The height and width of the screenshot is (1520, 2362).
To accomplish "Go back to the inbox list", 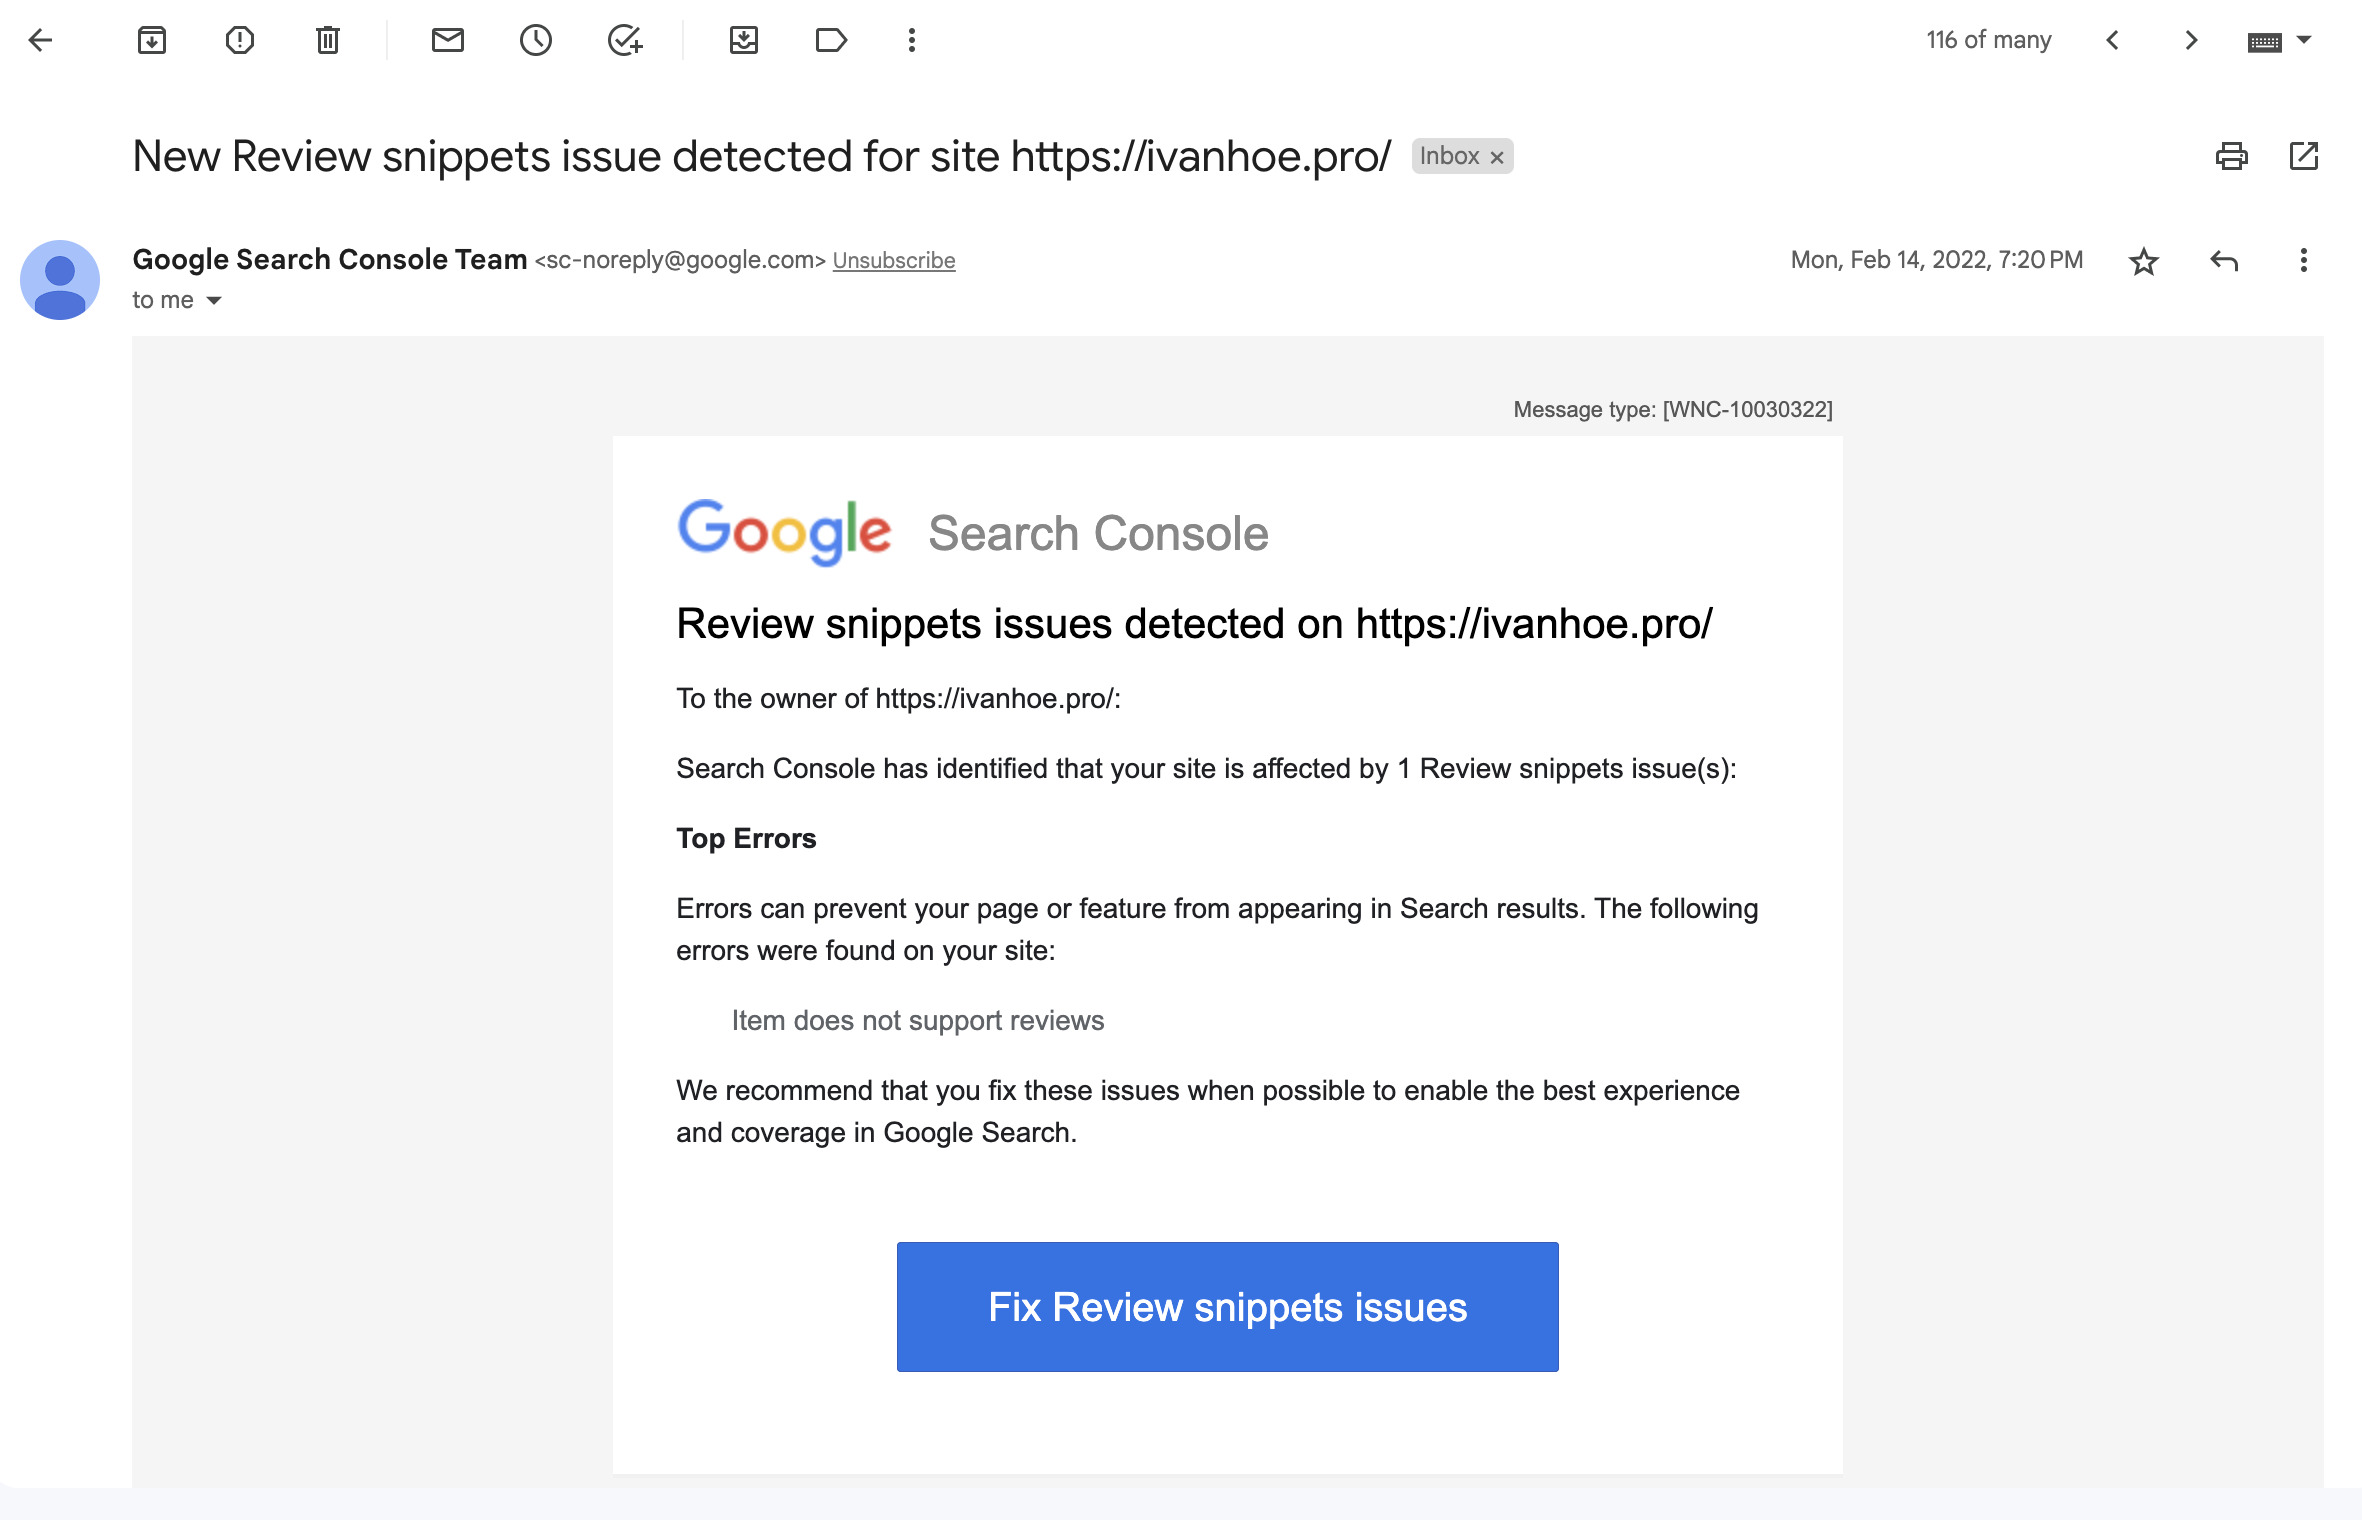I will 40,40.
